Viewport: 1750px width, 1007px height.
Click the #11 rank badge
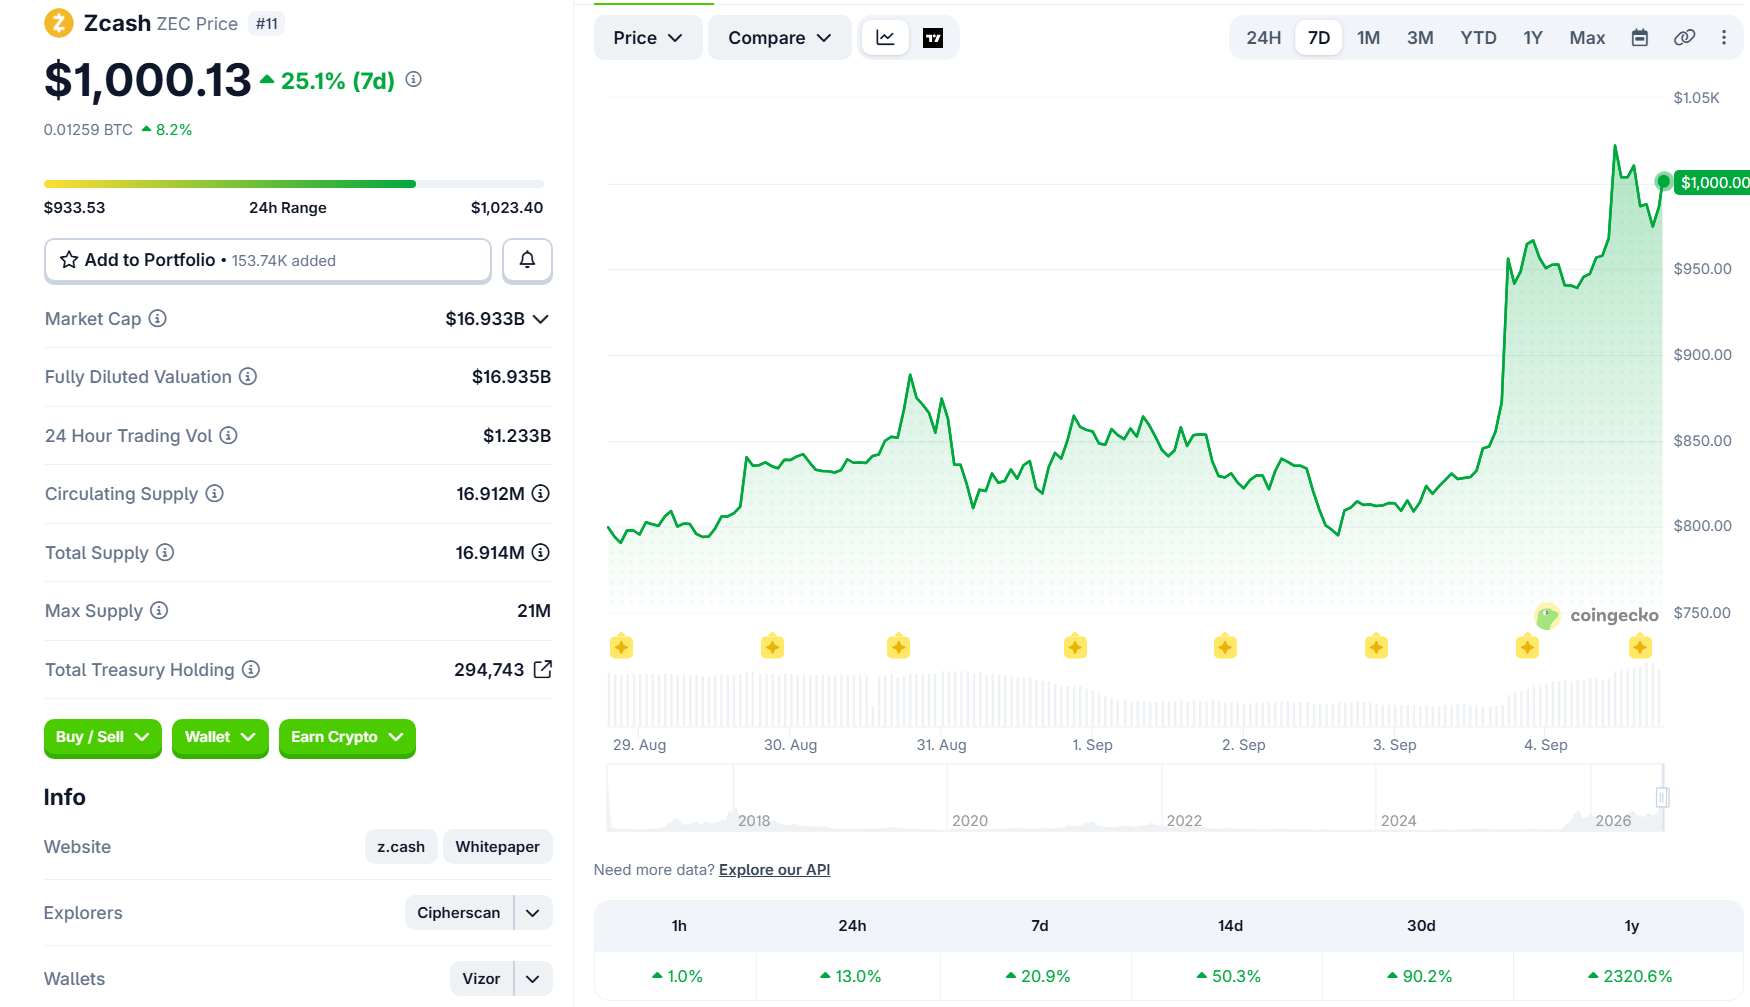[x=267, y=24]
